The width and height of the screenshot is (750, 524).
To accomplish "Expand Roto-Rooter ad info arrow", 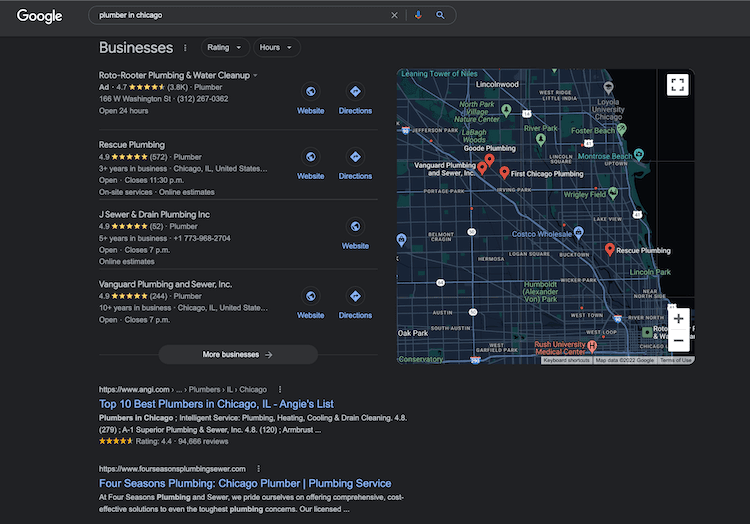I will [x=255, y=76].
